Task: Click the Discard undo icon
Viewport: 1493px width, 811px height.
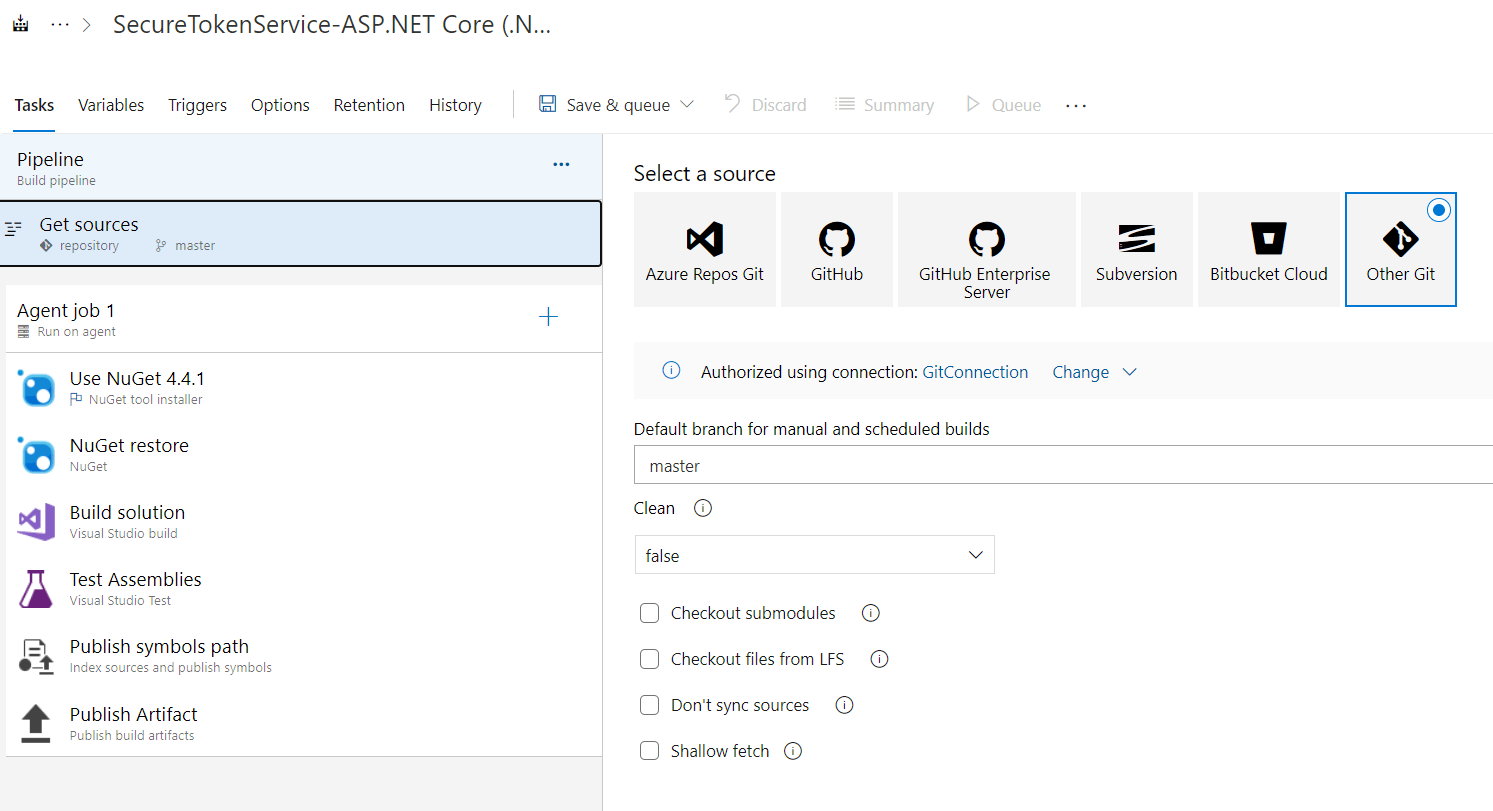Action: coord(732,104)
